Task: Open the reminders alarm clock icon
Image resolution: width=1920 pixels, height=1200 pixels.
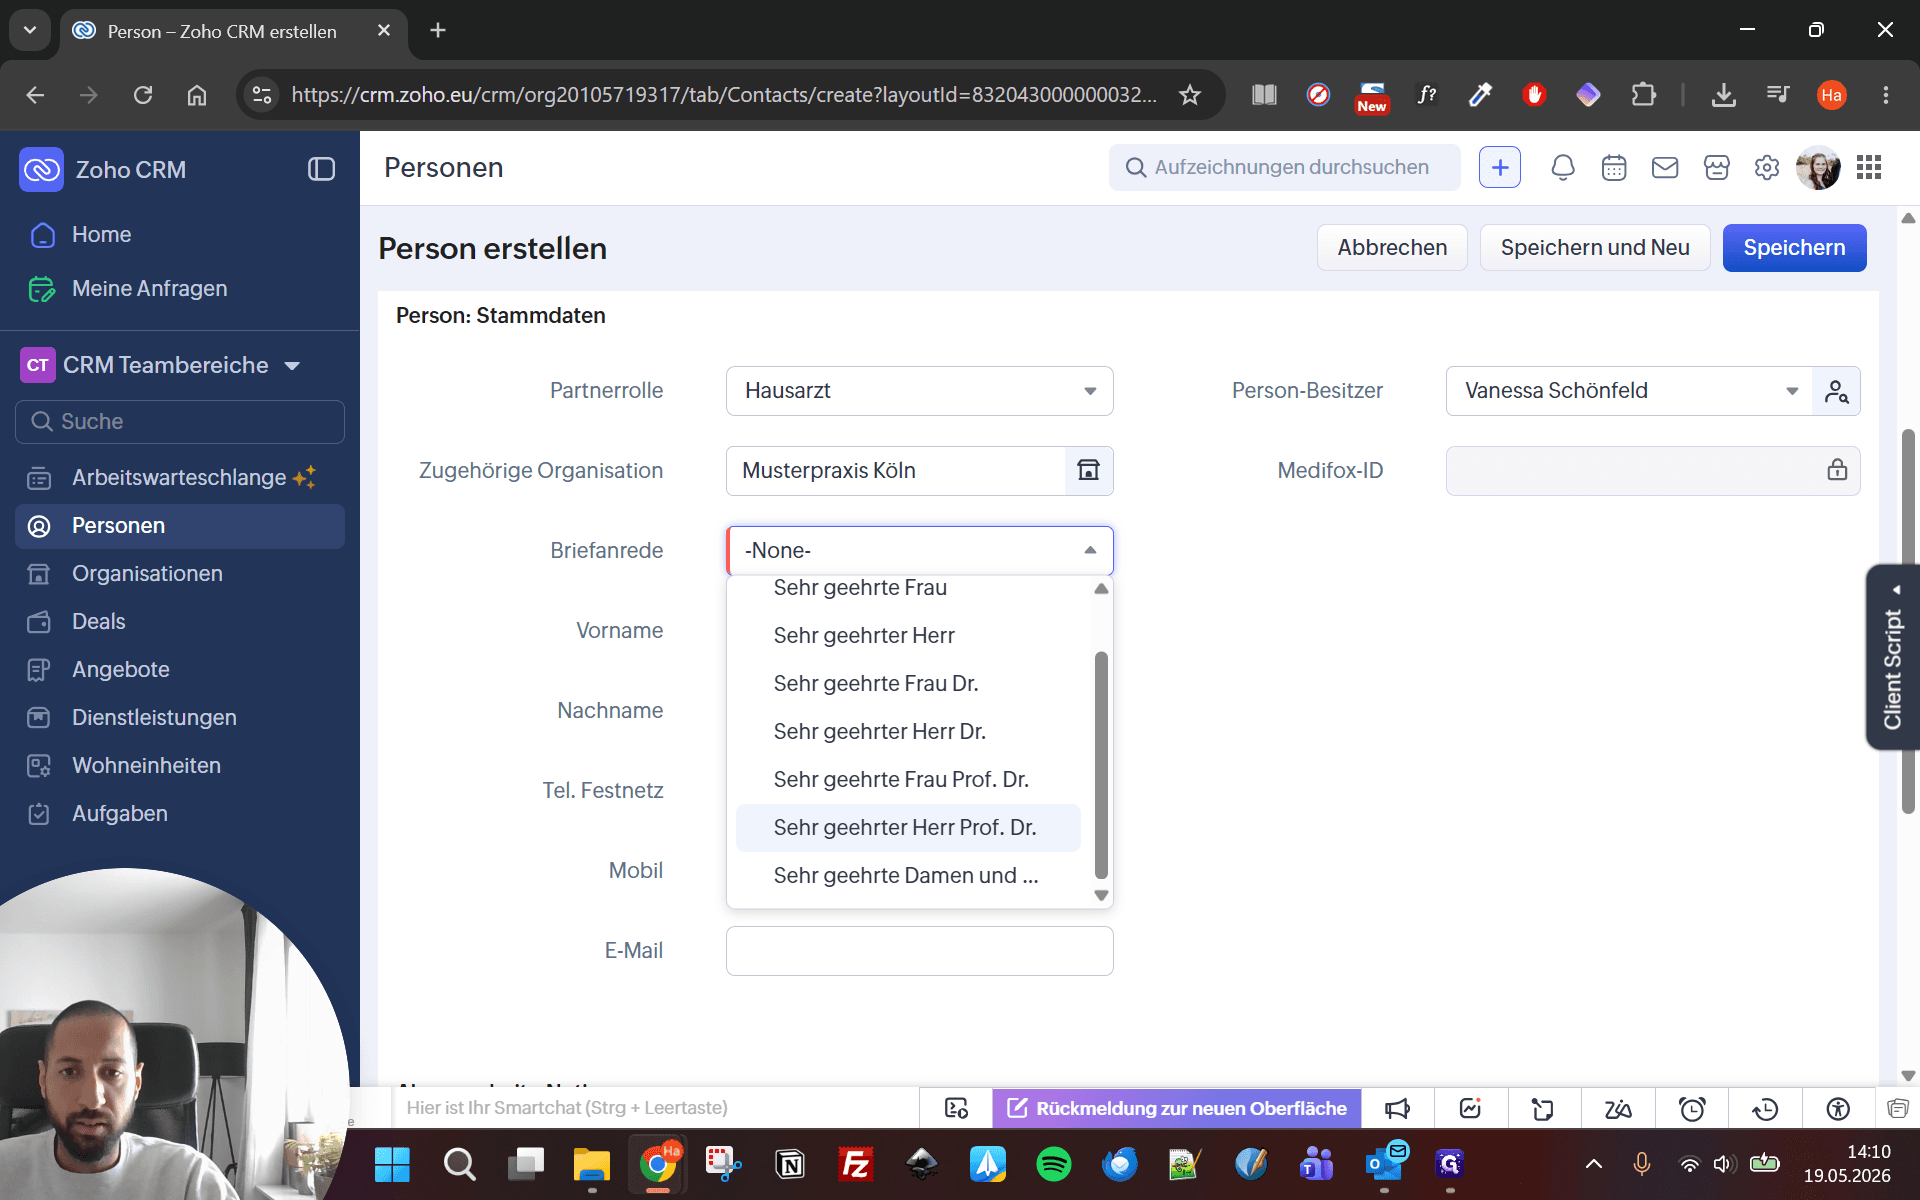Action: 1692,1108
